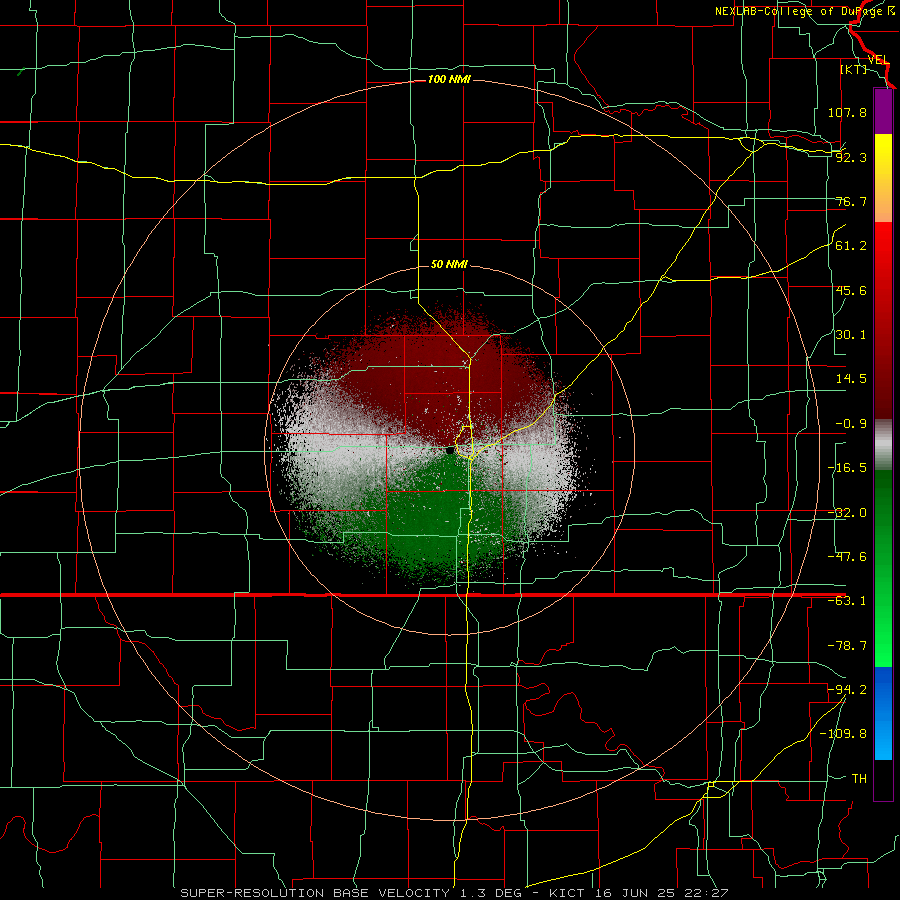Select the 30.1 legend value
The height and width of the screenshot is (900, 900).
point(851,335)
